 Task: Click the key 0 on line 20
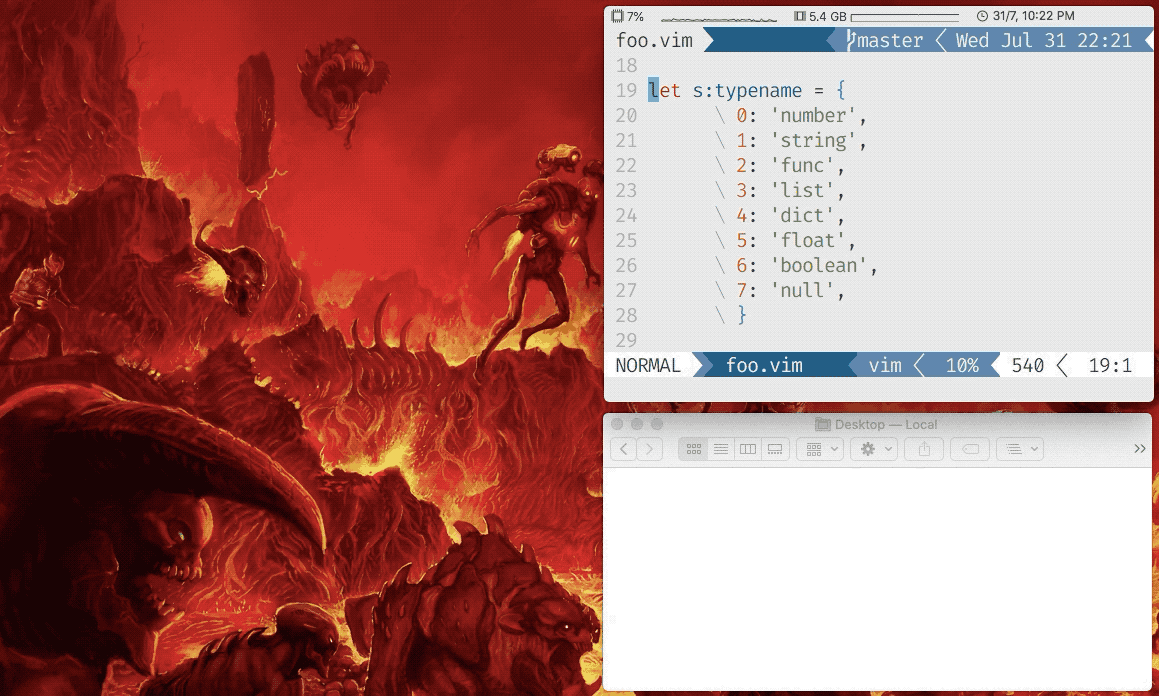[x=742, y=115]
